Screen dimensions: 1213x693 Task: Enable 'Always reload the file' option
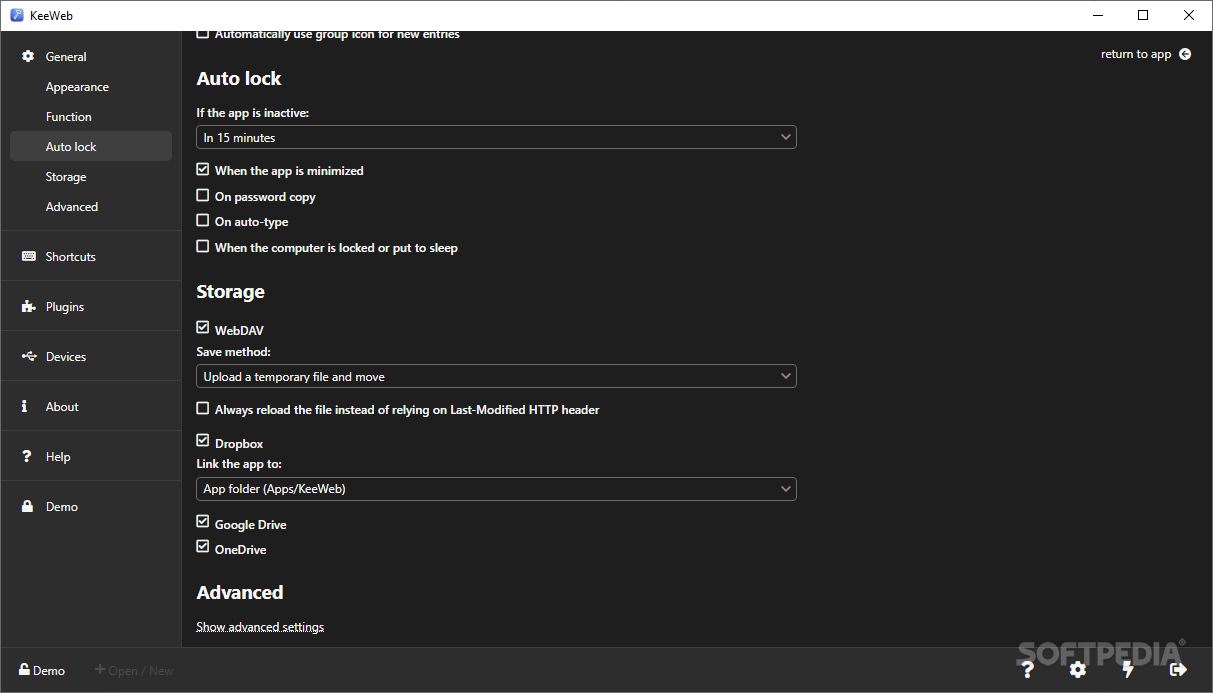click(203, 409)
